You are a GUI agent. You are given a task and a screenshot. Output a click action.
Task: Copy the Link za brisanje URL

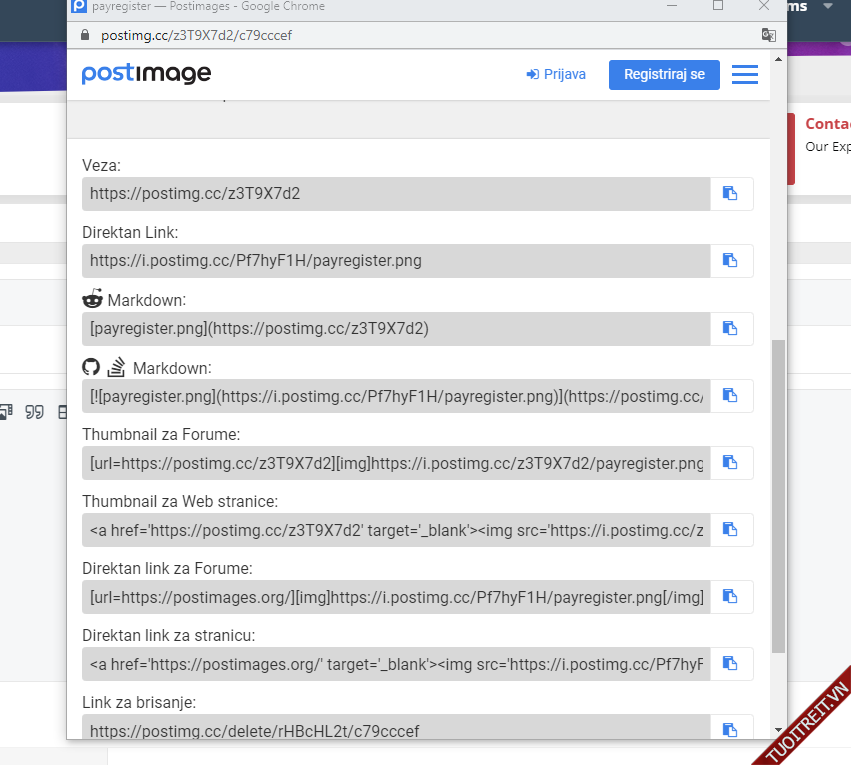[731, 729]
